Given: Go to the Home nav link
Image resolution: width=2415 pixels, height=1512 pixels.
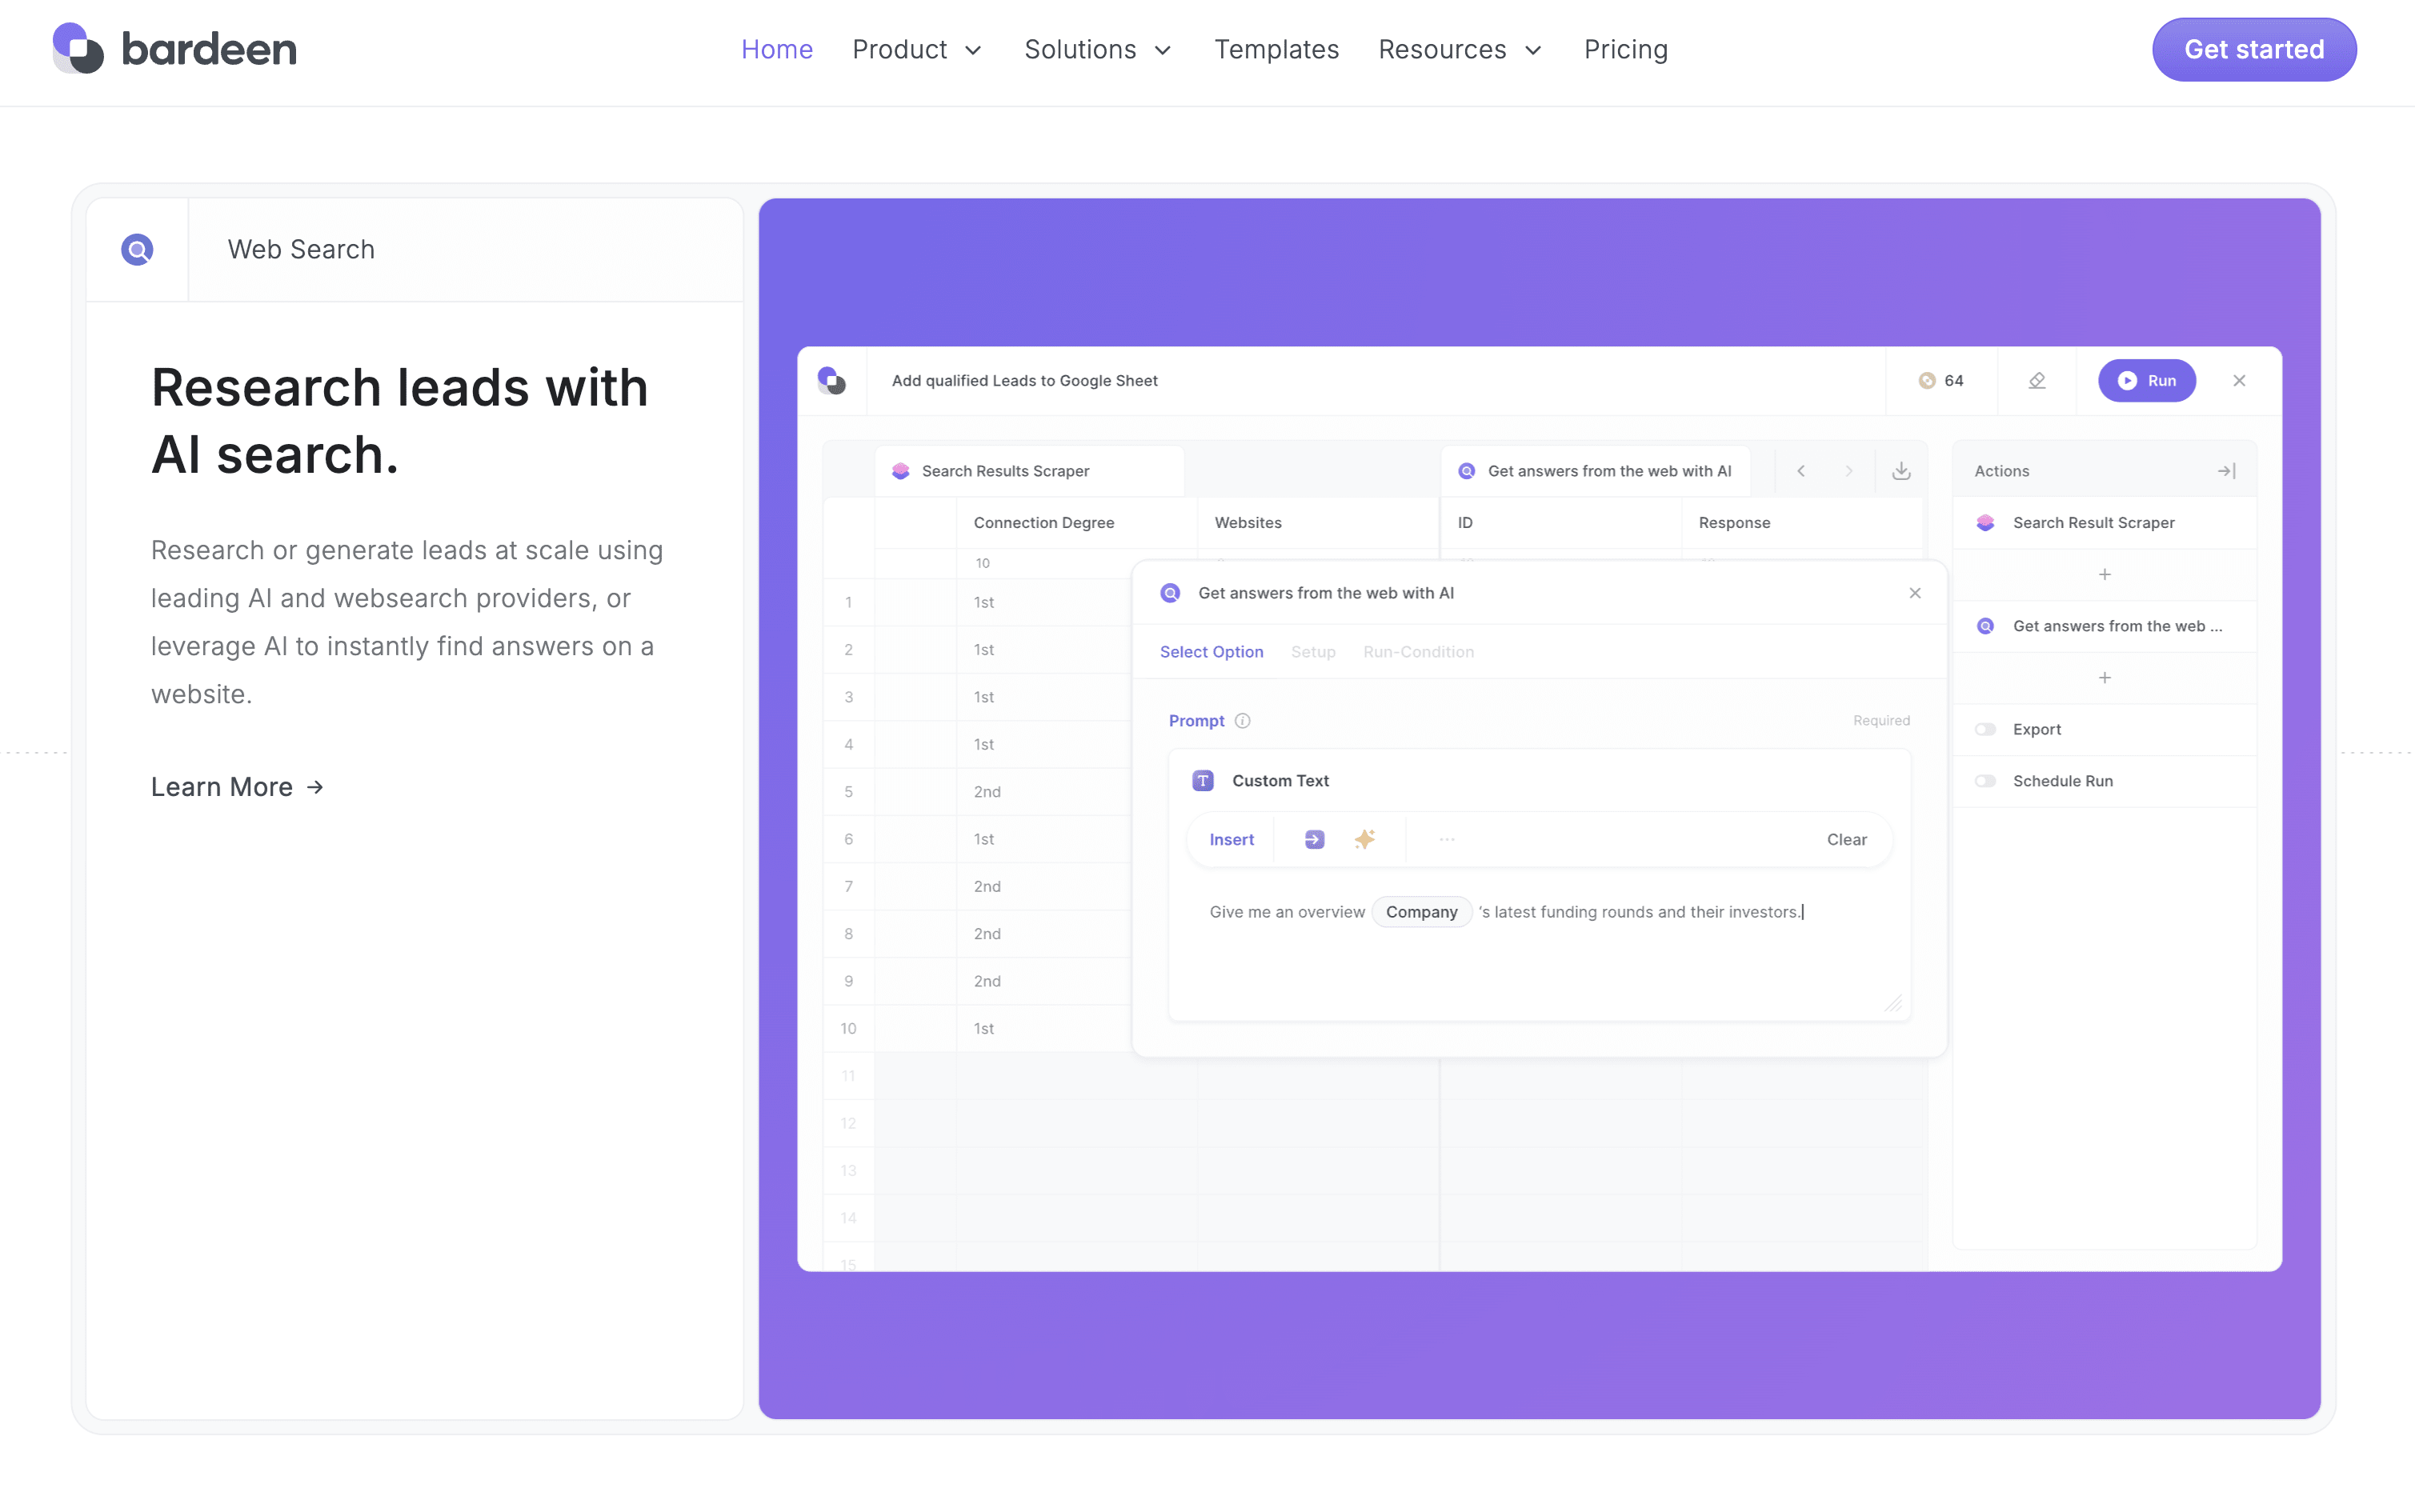Looking at the screenshot, I should click(777, 49).
